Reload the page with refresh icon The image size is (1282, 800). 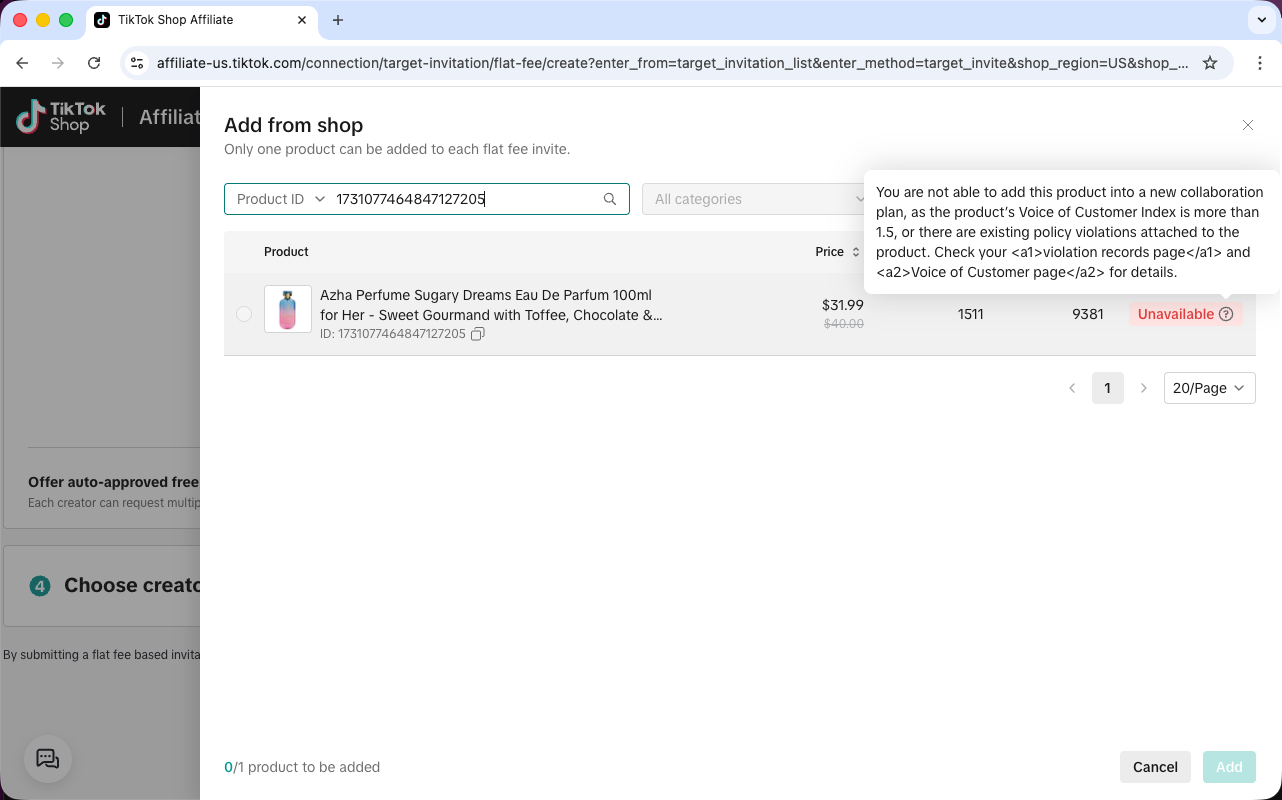pos(94,63)
